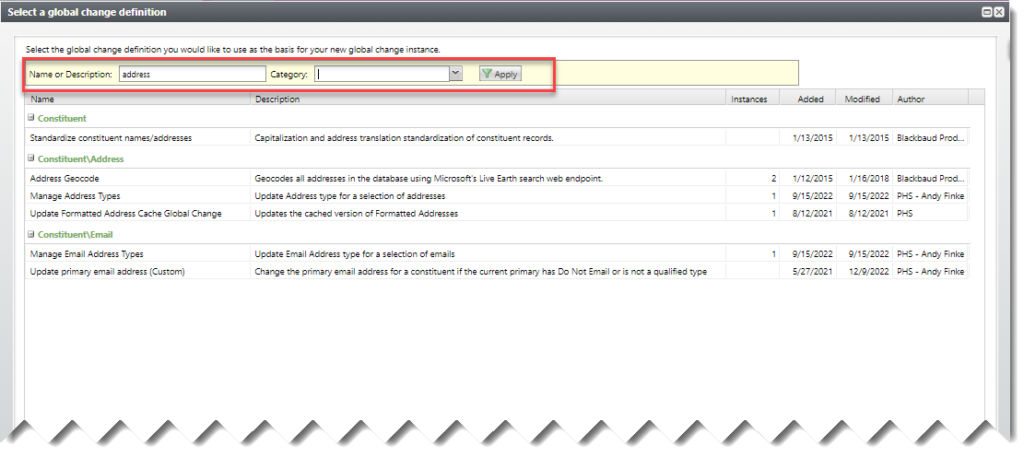The height and width of the screenshot is (457, 1024).
Task: Maximize the dialog window
Action: [x=986, y=12]
